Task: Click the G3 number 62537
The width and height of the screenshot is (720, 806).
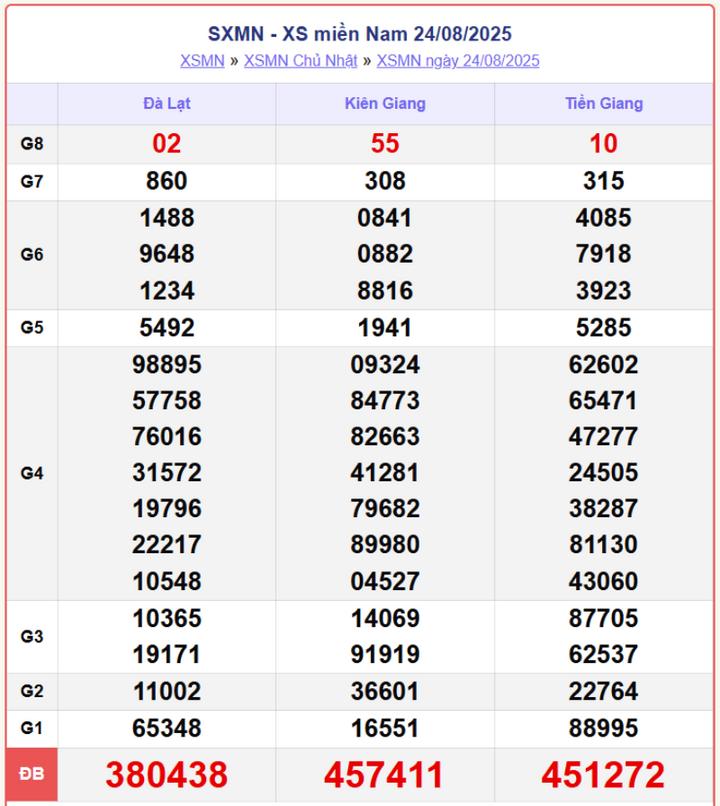Action: 603,655
